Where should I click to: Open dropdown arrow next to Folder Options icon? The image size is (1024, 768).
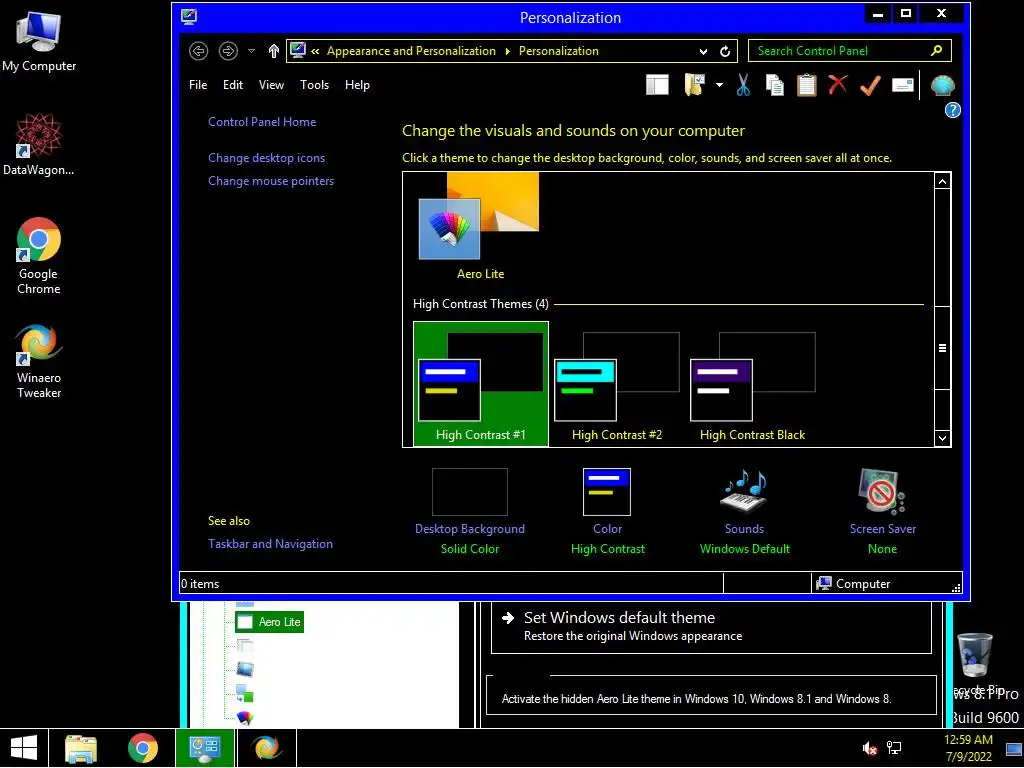[719, 85]
